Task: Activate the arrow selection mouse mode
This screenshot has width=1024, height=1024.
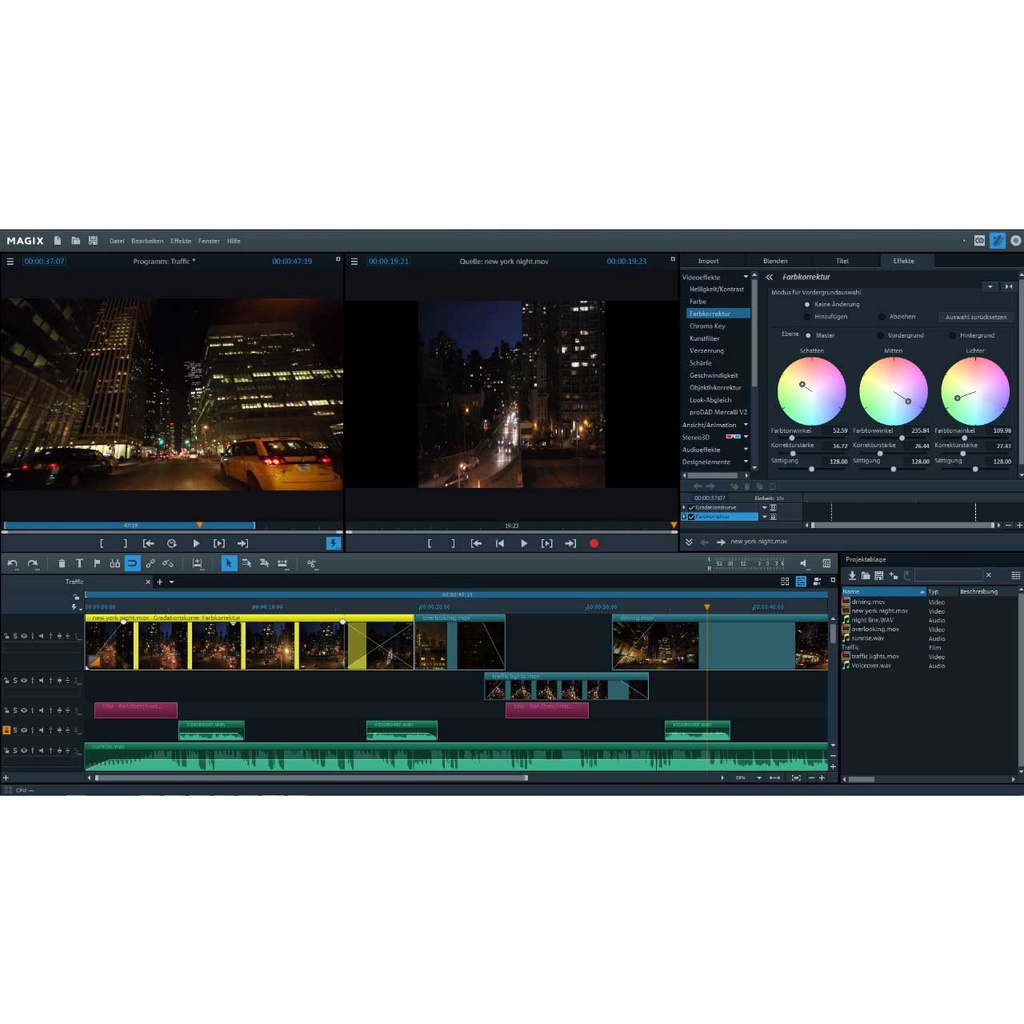Action: click(x=229, y=564)
